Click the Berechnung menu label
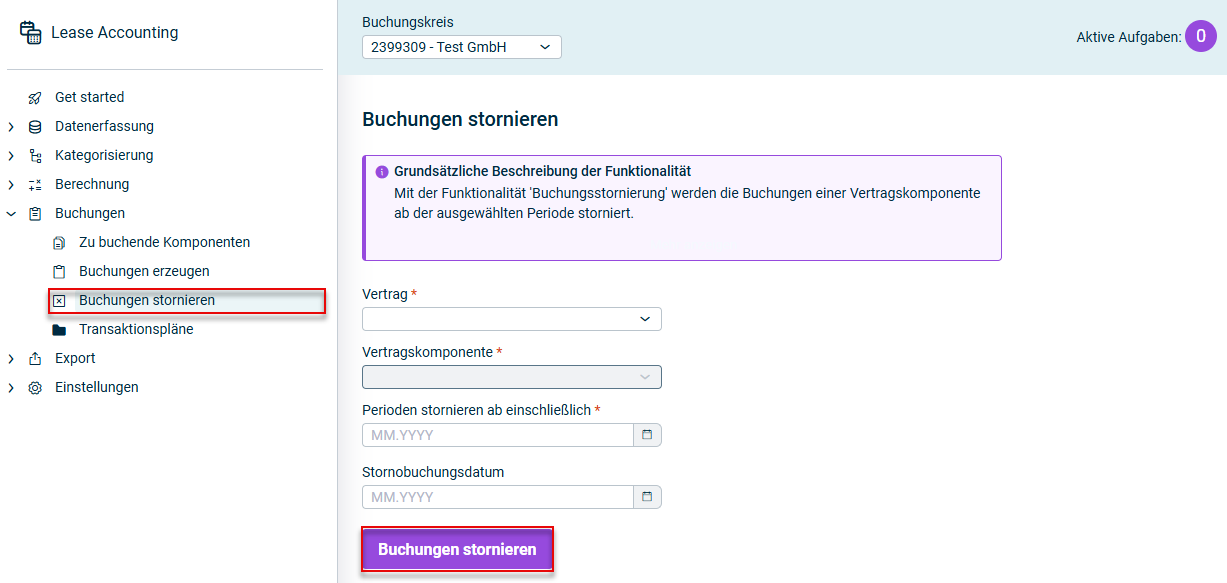 92,184
